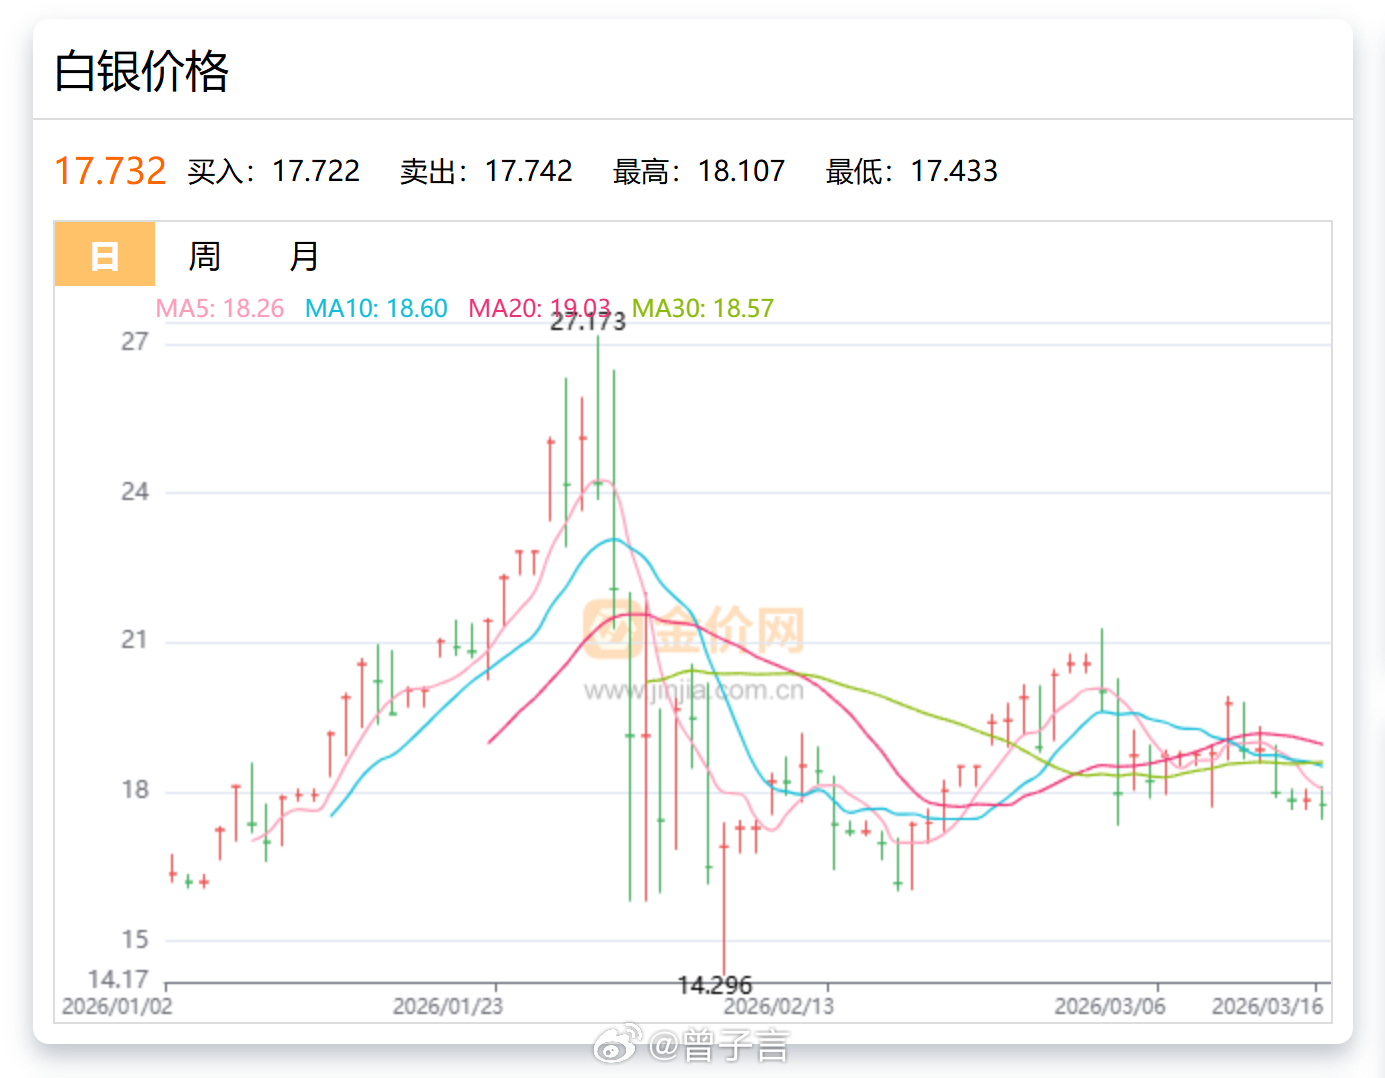1385x1078 pixels.
Task: Click the 白银价格 title heading
Action: point(142,72)
